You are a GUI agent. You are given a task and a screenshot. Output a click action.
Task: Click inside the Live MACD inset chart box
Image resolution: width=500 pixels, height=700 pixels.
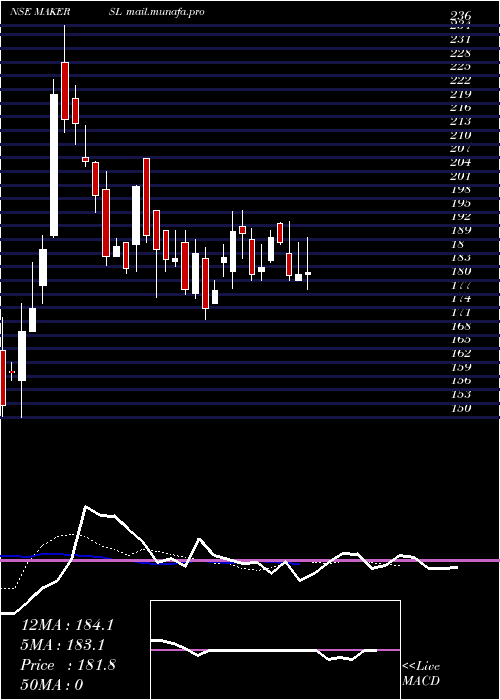(x=275, y=650)
